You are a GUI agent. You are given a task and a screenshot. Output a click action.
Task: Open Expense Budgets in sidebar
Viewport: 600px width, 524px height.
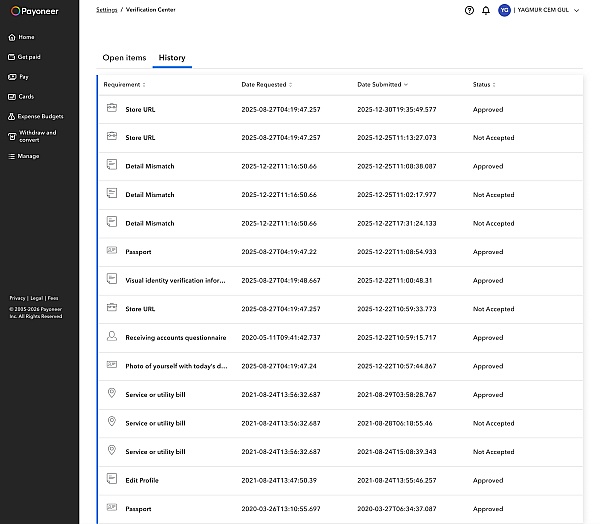pos(40,116)
